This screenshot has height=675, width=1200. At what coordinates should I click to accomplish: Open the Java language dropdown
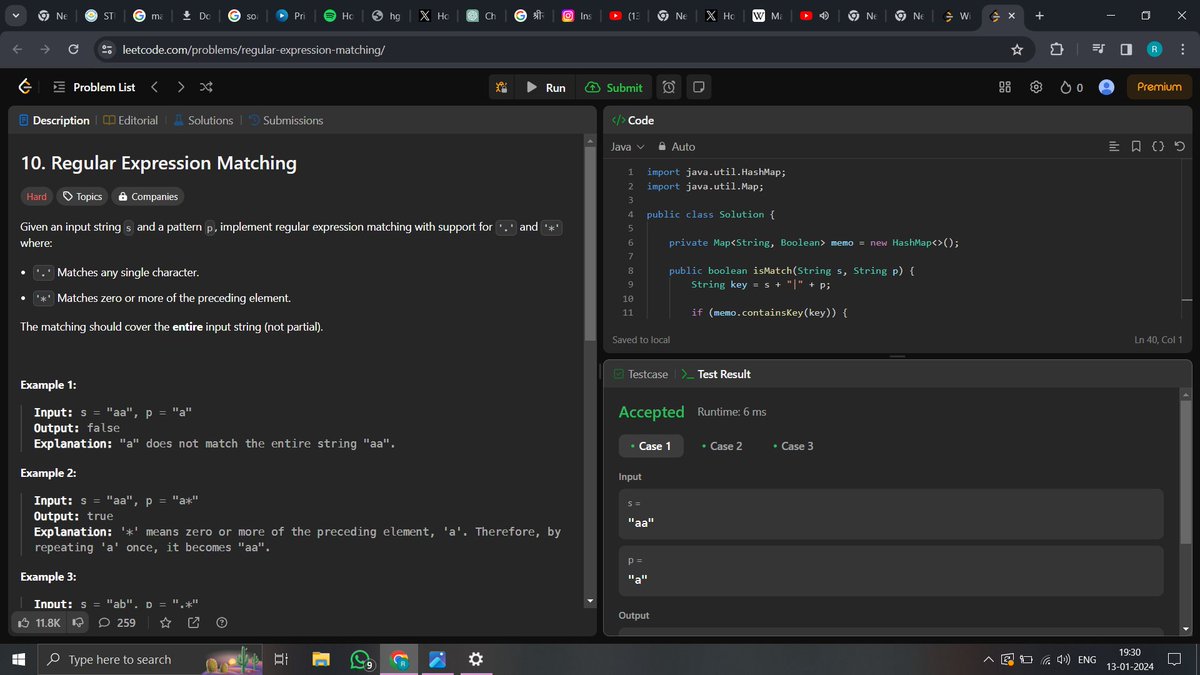pos(627,146)
